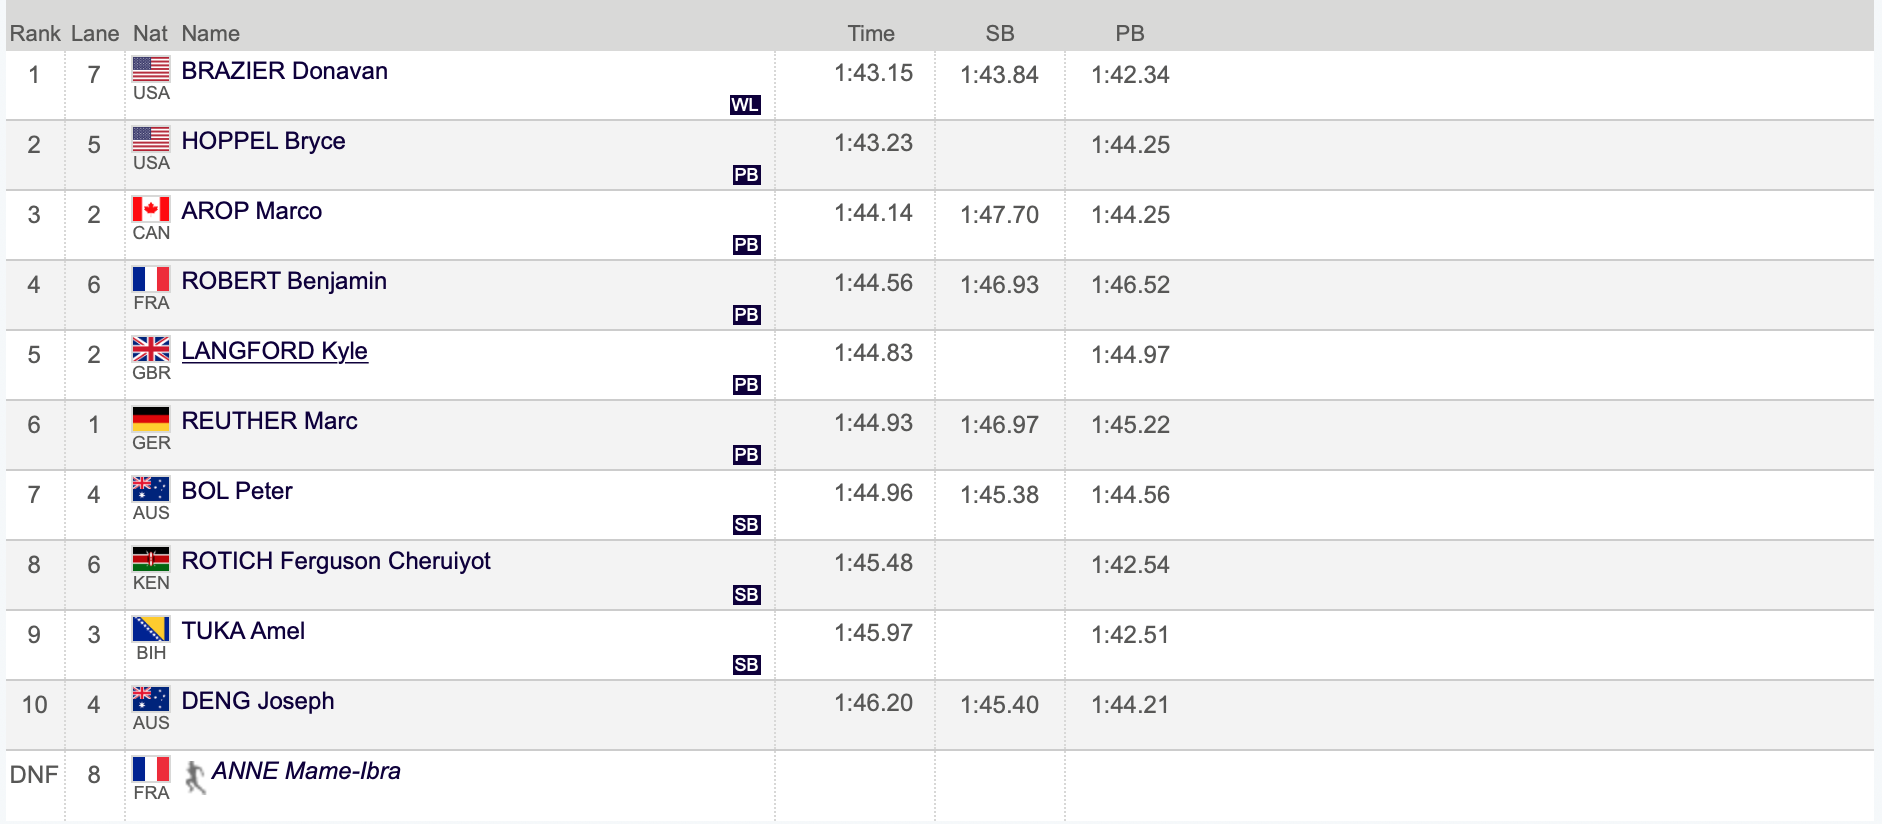Click the Name column header
The width and height of the screenshot is (1882, 824).
click(210, 33)
